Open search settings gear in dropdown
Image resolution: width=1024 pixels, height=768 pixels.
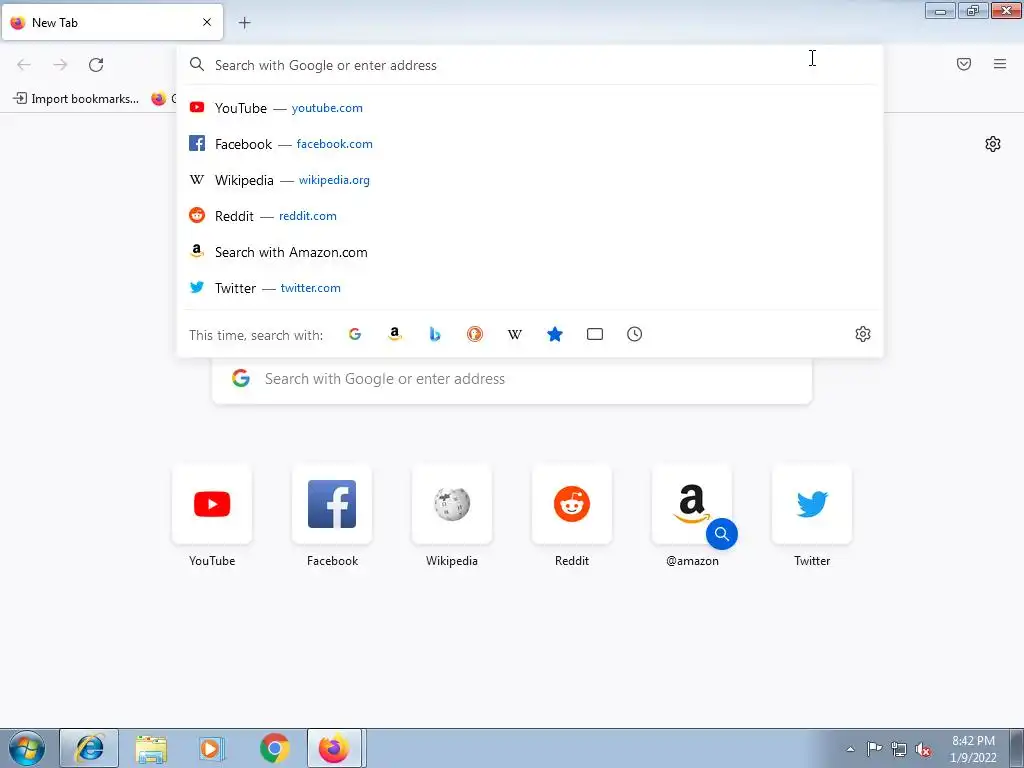[x=863, y=334]
